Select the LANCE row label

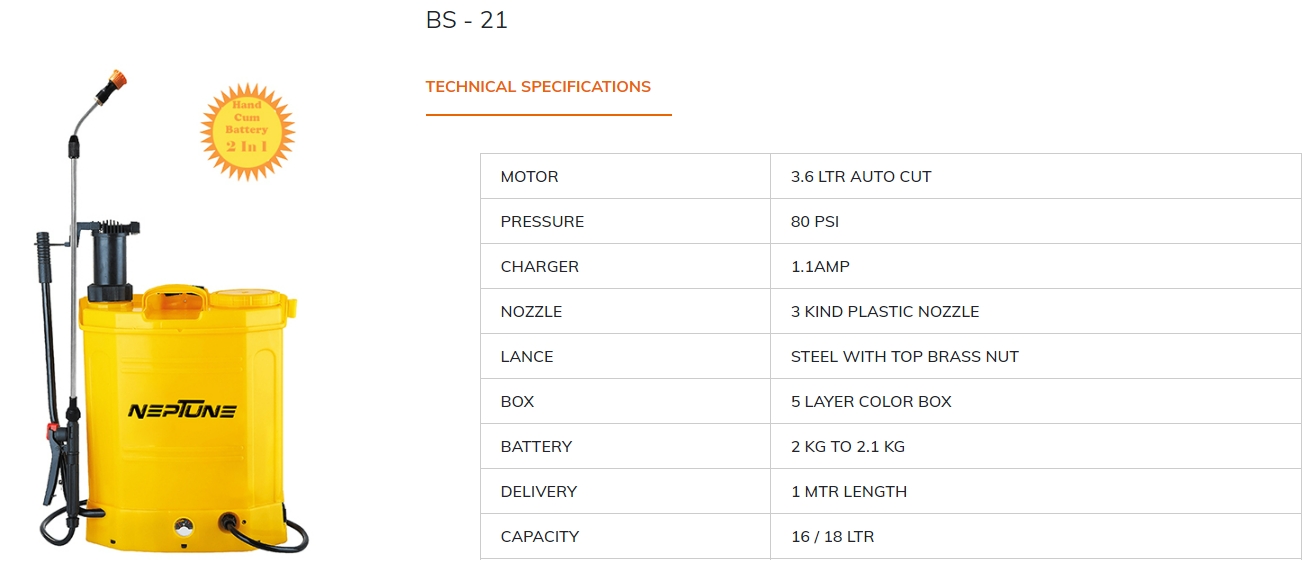(x=527, y=357)
